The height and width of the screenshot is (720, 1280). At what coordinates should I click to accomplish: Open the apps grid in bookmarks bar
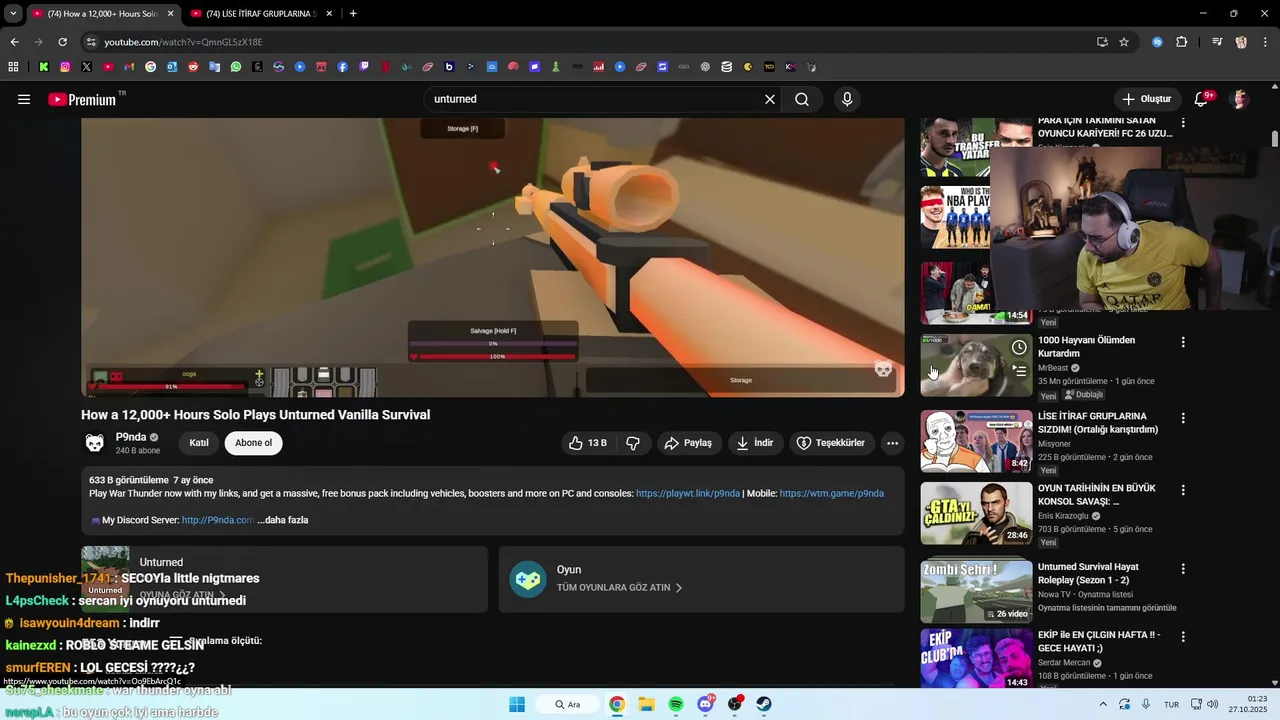pyautogui.click(x=13, y=67)
